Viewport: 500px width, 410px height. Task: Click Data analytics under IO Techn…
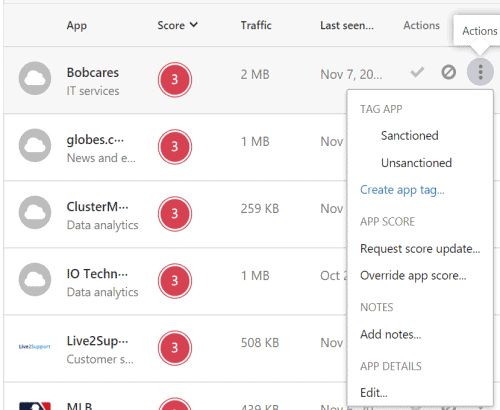coord(102,292)
